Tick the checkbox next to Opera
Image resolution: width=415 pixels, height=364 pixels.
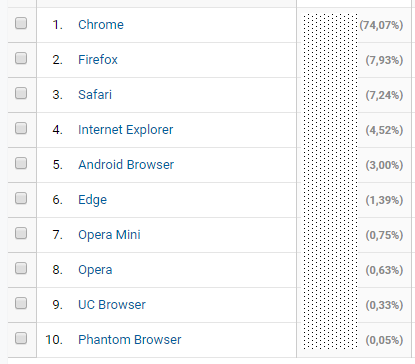pyautogui.click(x=21, y=268)
